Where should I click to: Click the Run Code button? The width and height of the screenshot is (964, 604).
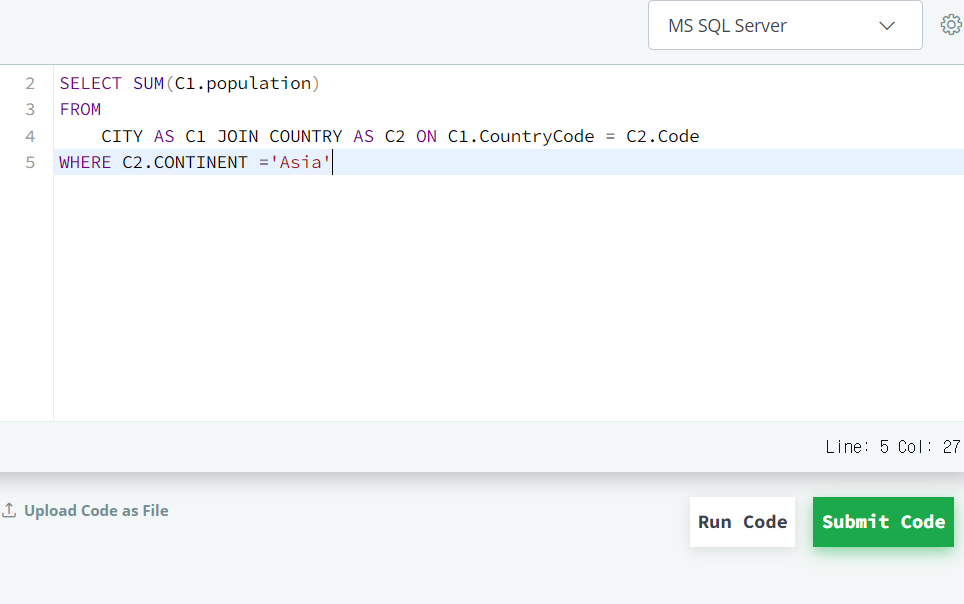pyautogui.click(x=742, y=522)
